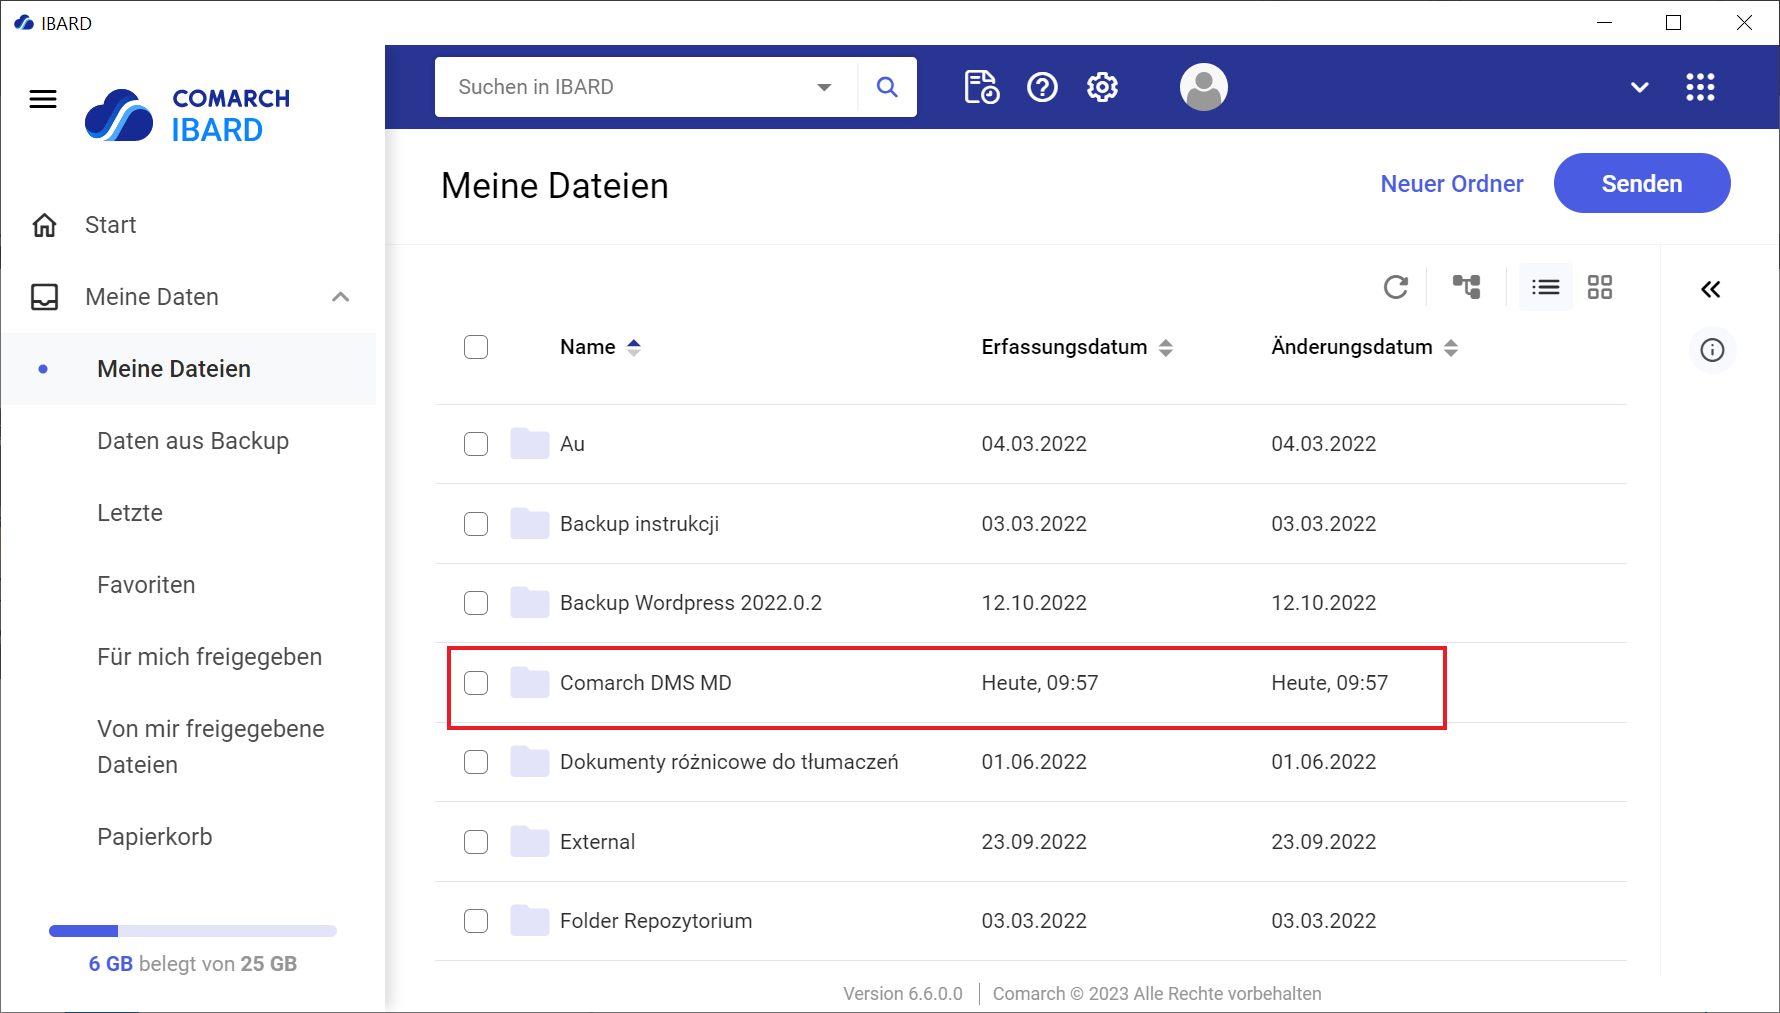Click Neuer Ordner link
1780x1013 pixels.
point(1452,184)
